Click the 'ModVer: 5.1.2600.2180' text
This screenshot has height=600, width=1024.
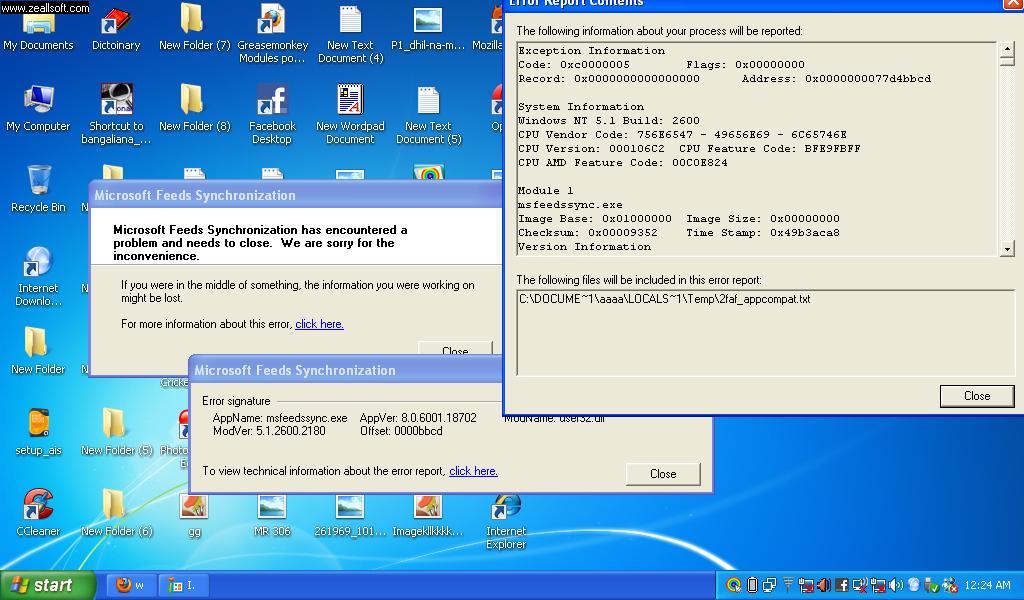click(x=269, y=431)
